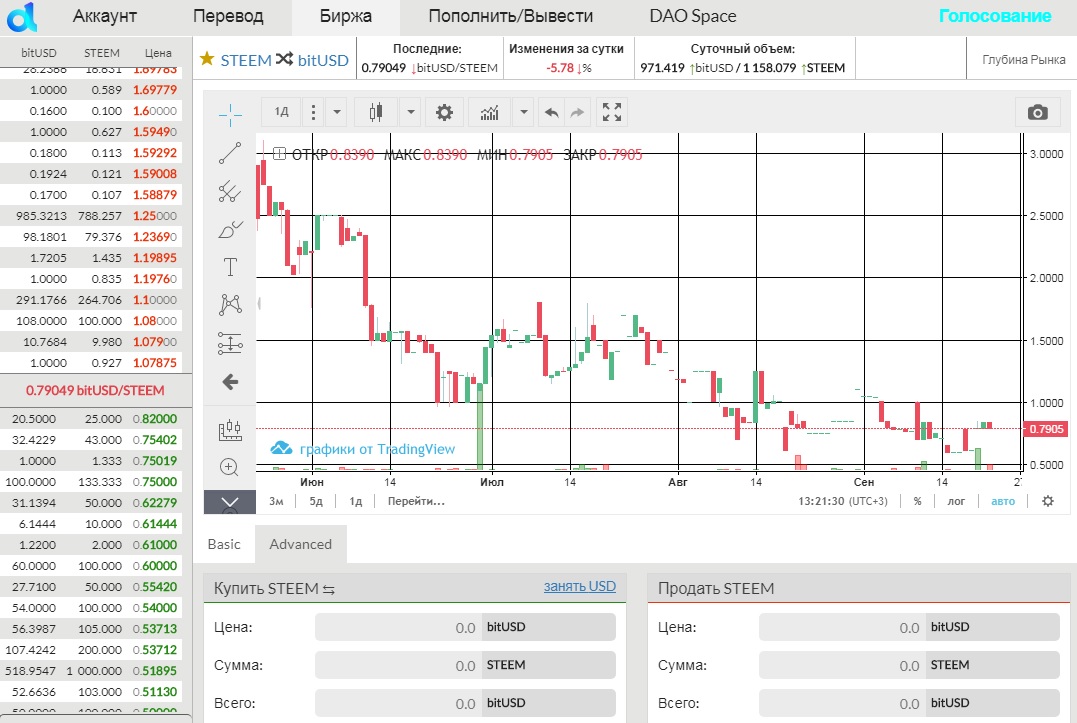Activate the zoom in magnifier tool
The image size is (1077, 723).
229,467
